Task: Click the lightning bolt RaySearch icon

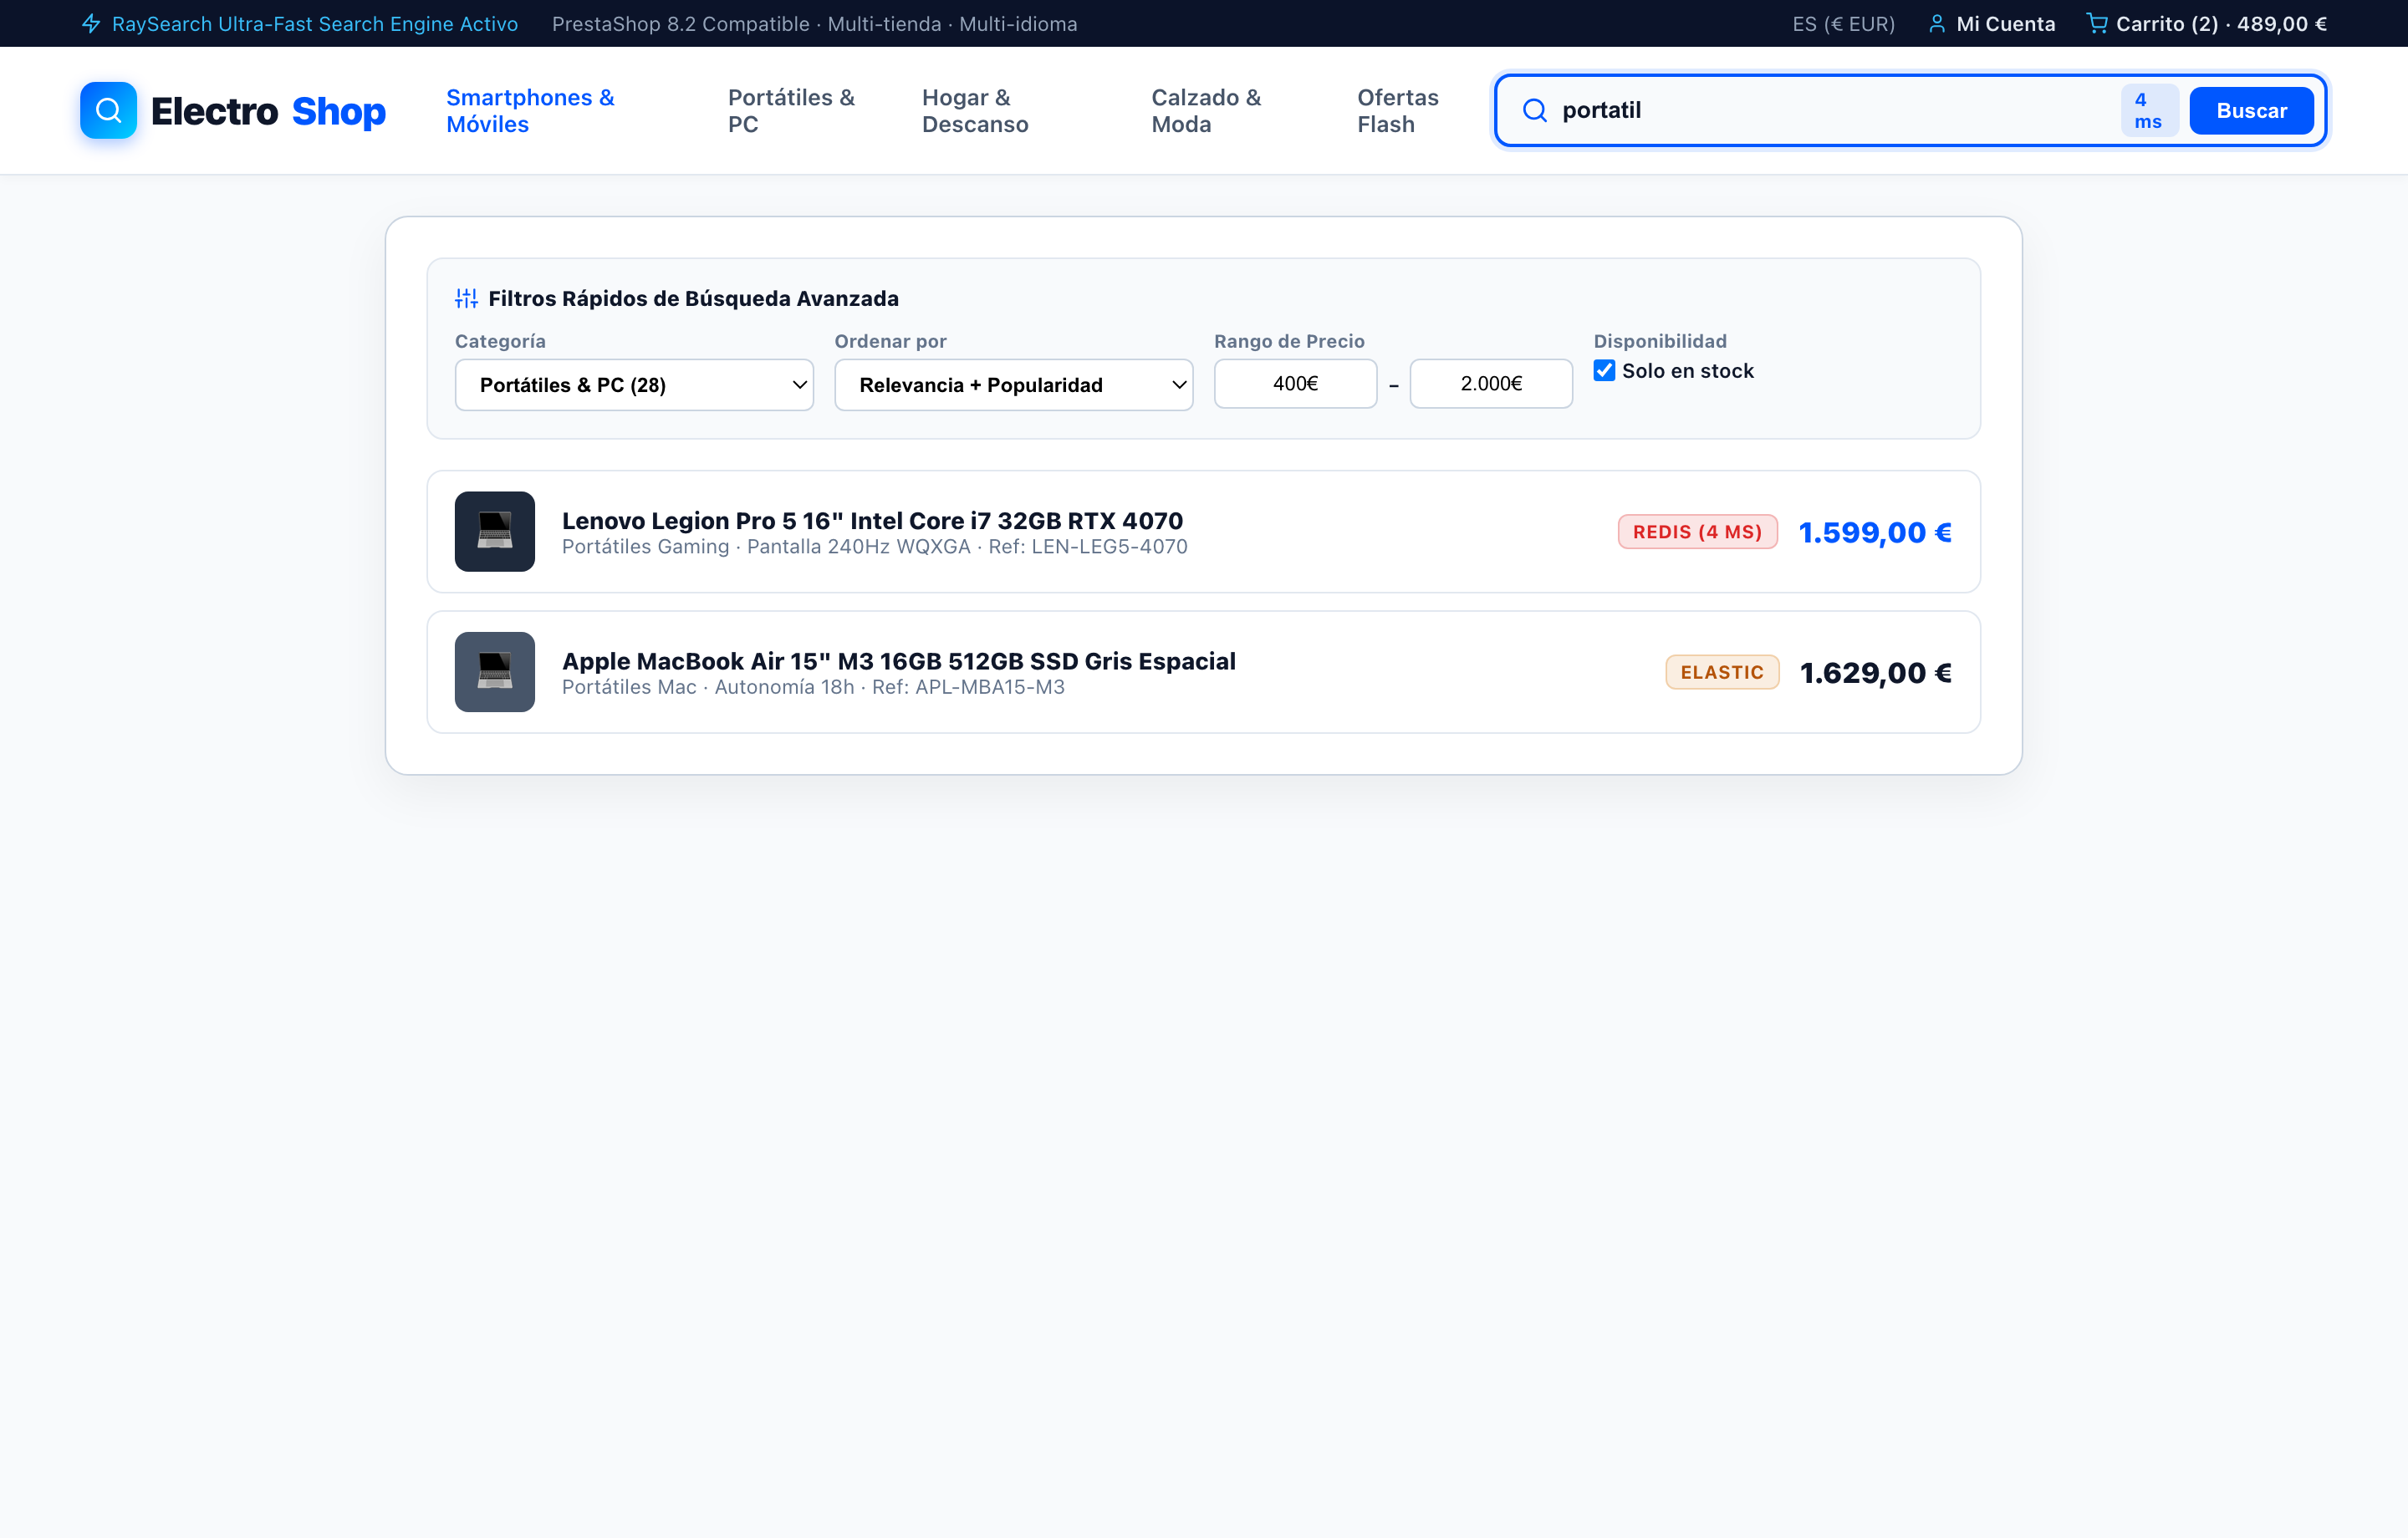Action: tap(91, 24)
